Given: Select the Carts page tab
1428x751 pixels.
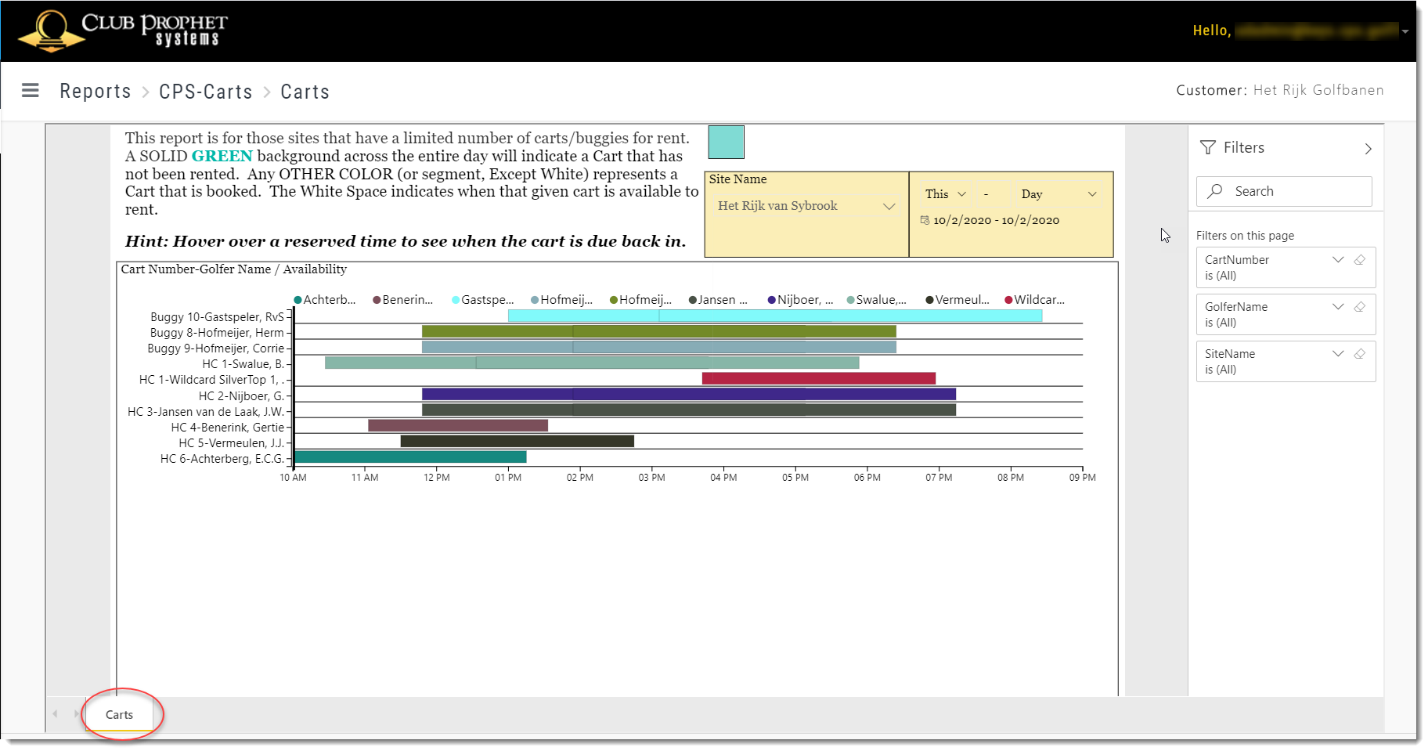Looking at the screenshot, I should pos(120,714).
